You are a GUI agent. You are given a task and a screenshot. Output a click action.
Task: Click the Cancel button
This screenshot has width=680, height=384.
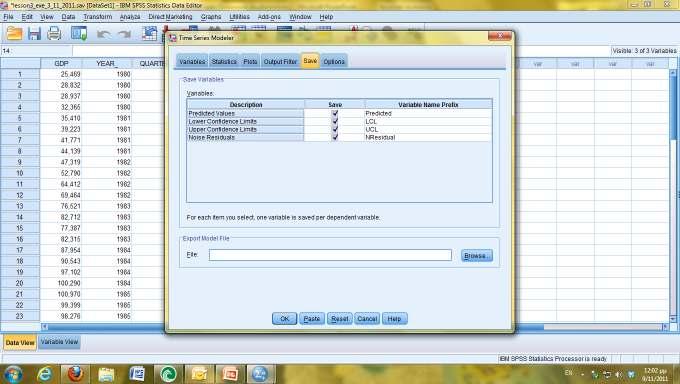coord(367,318)
